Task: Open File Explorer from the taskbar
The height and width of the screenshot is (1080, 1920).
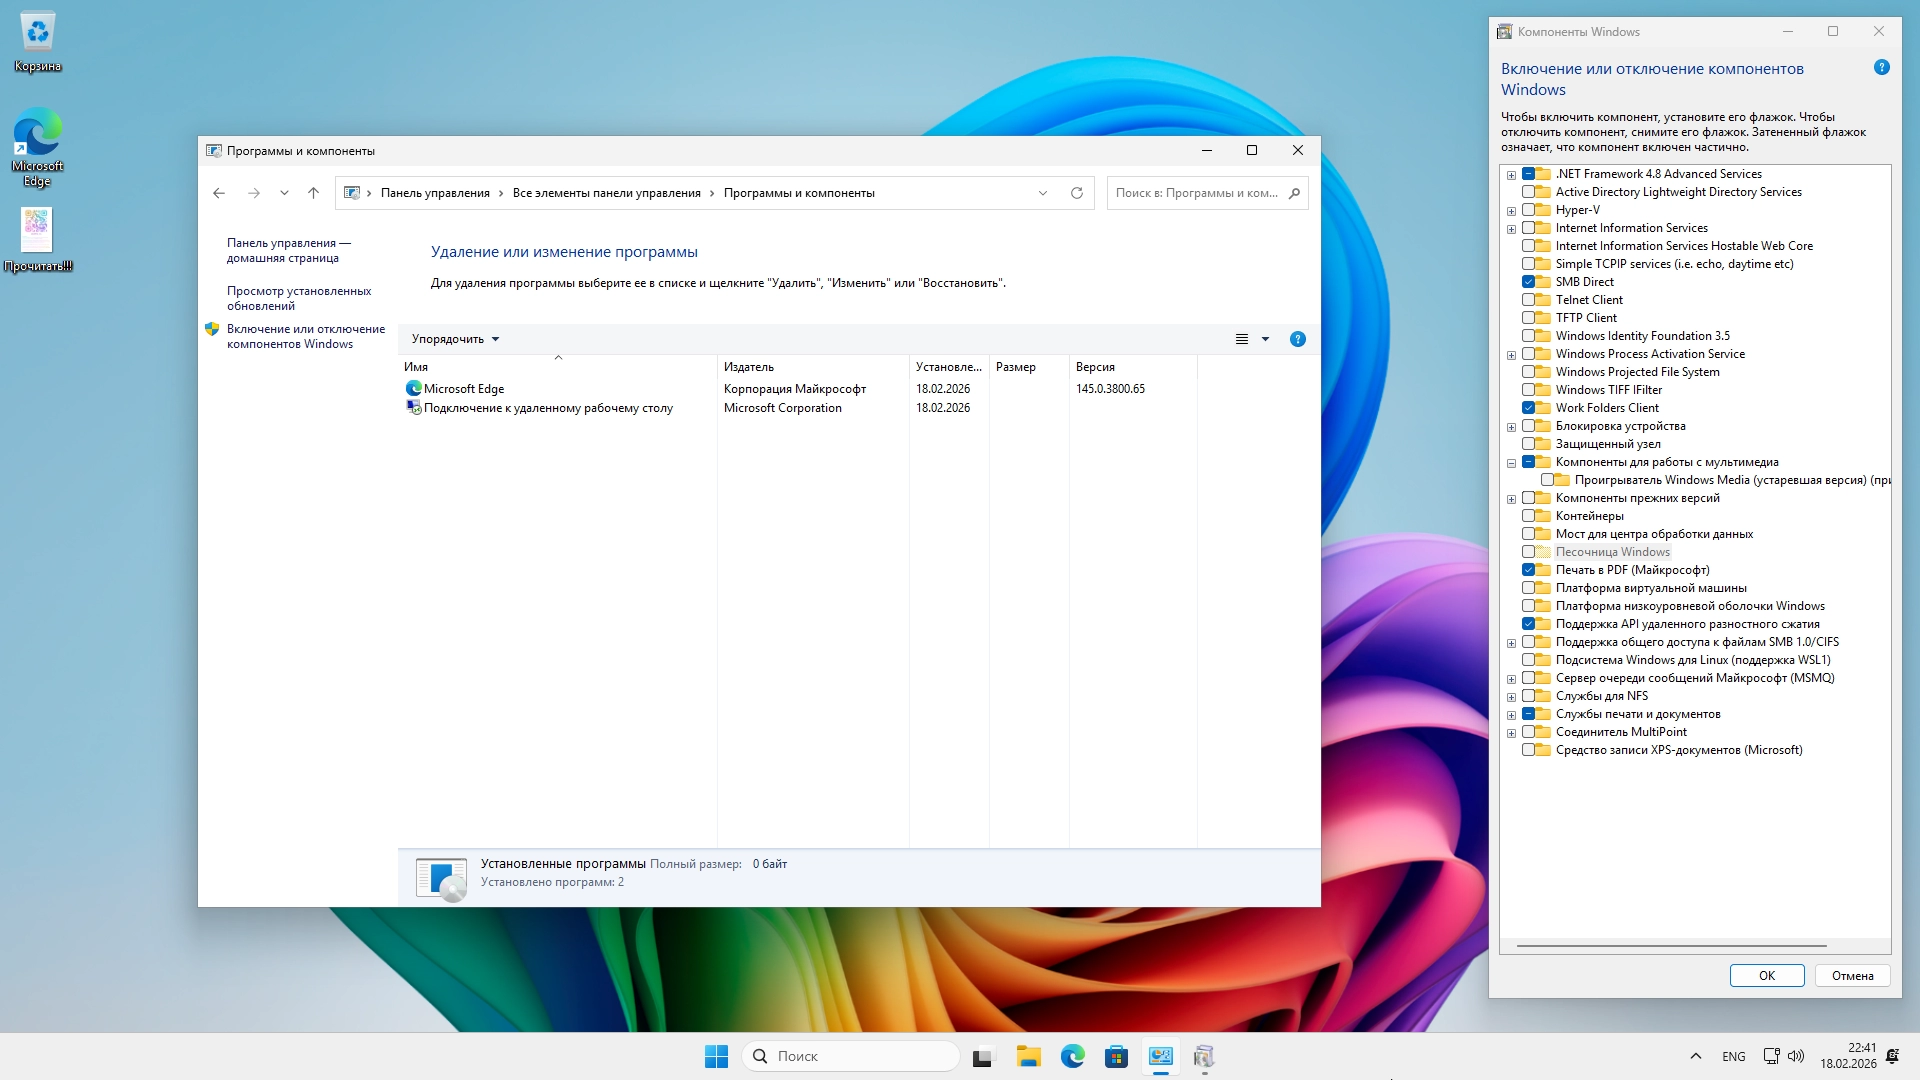Action: 1028,1056
